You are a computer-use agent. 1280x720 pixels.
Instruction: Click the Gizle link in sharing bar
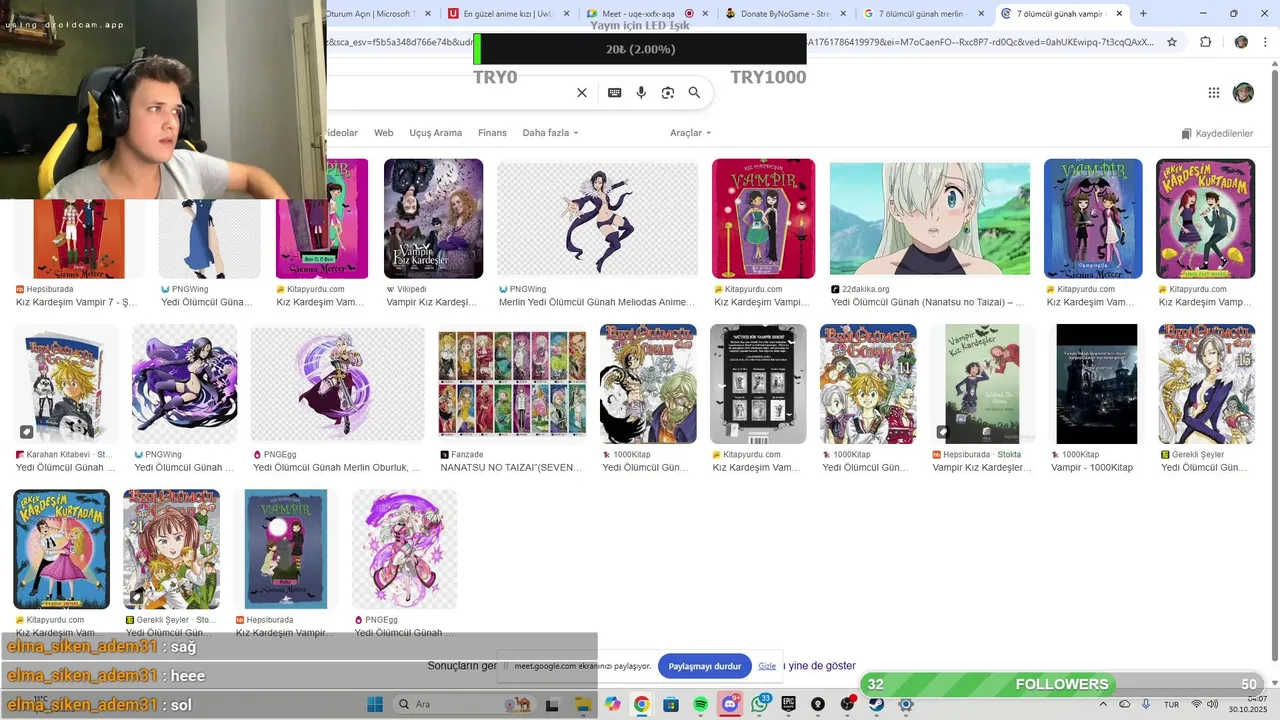click(767, 666)
